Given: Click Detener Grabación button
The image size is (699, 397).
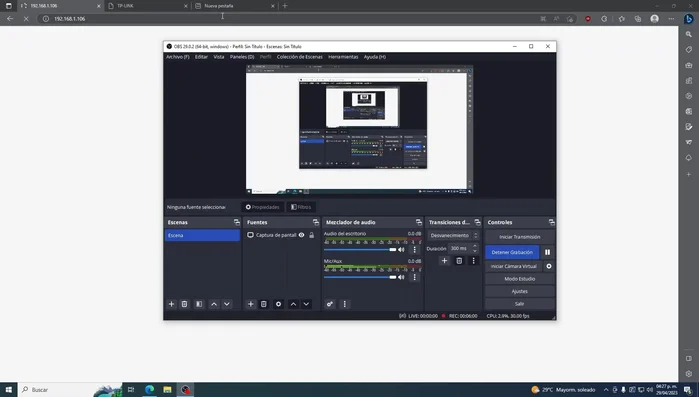Looking at the screenshot, I should (512, 252).
